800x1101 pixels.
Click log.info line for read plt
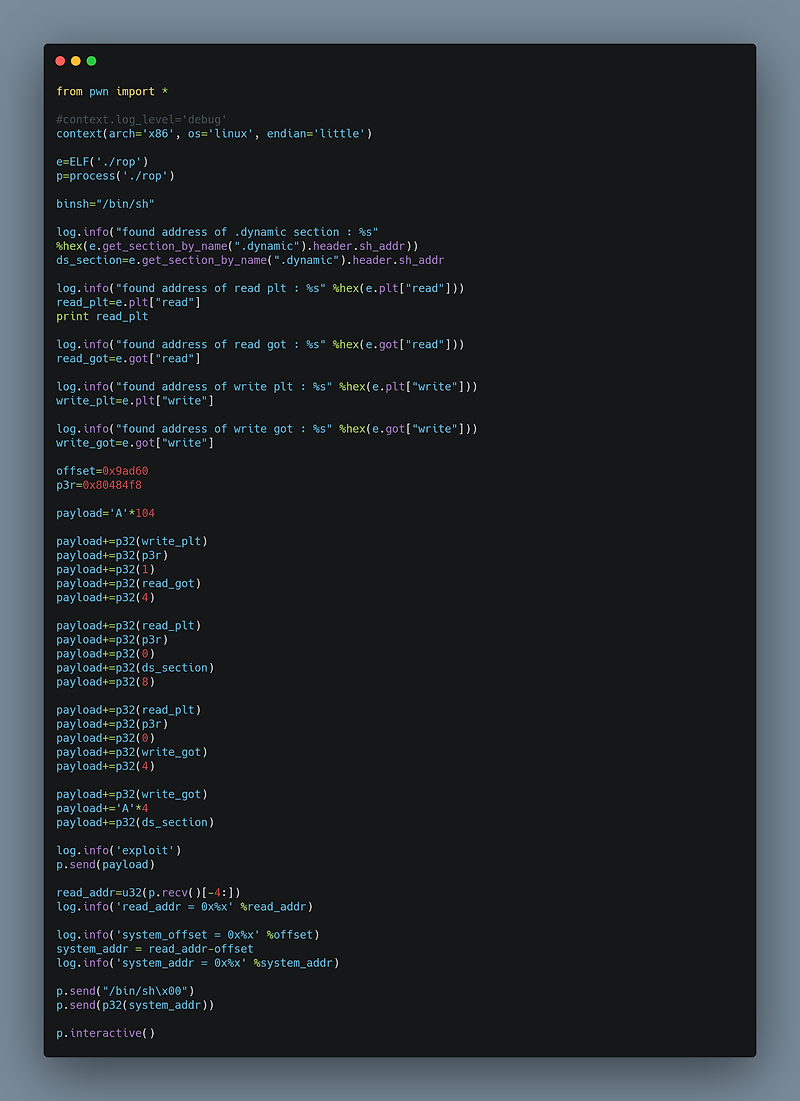coord(261,288)
